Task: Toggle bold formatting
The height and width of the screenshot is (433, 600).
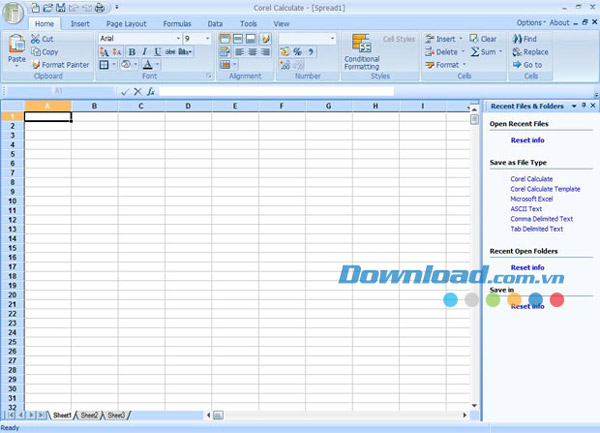Action: click(x=131, y=52)
